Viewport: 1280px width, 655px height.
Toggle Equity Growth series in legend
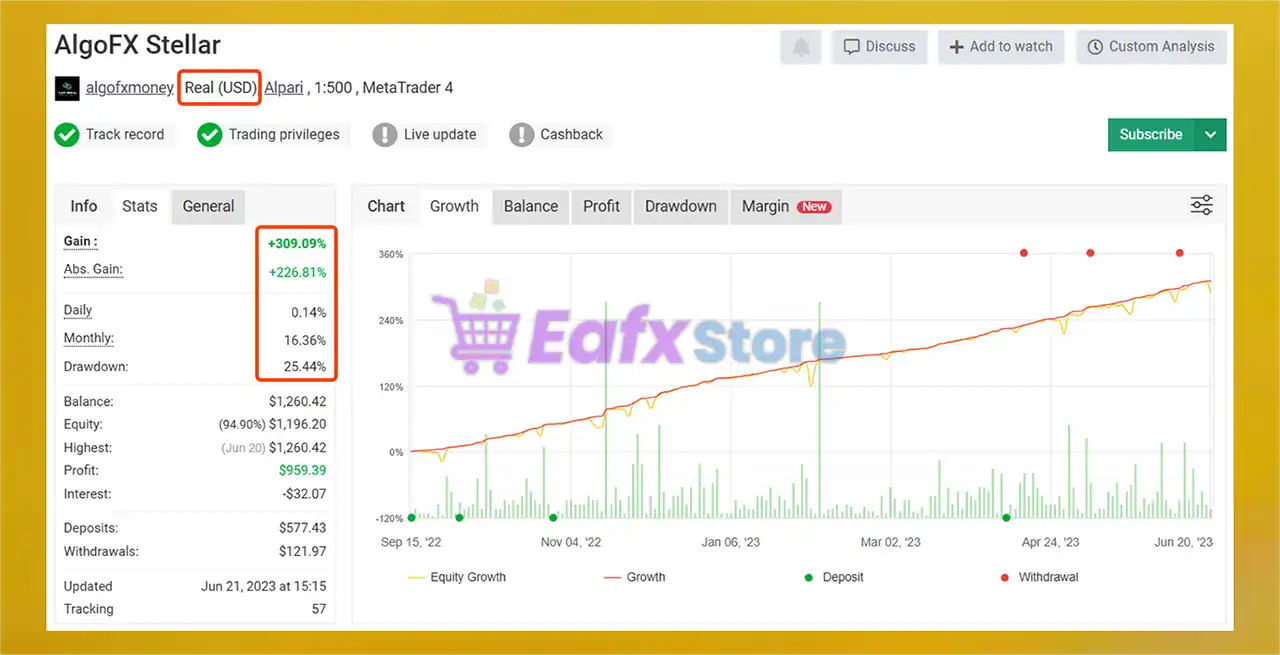pyautogui.click(x=457, y=577)
